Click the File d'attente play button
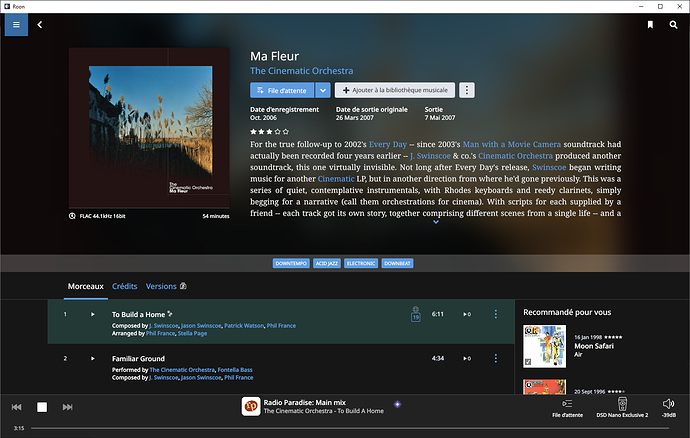This screenshot has width=690, height=438. point(282,90)
